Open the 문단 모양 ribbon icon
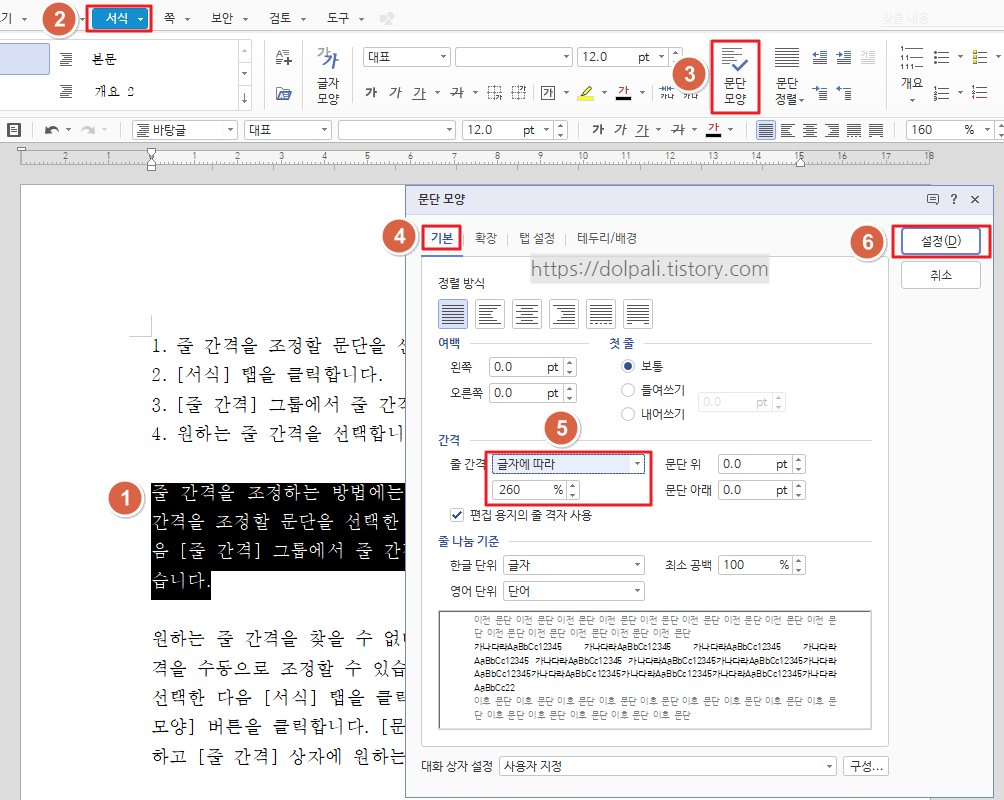1004x800 pixels. [x=734, y=76]
